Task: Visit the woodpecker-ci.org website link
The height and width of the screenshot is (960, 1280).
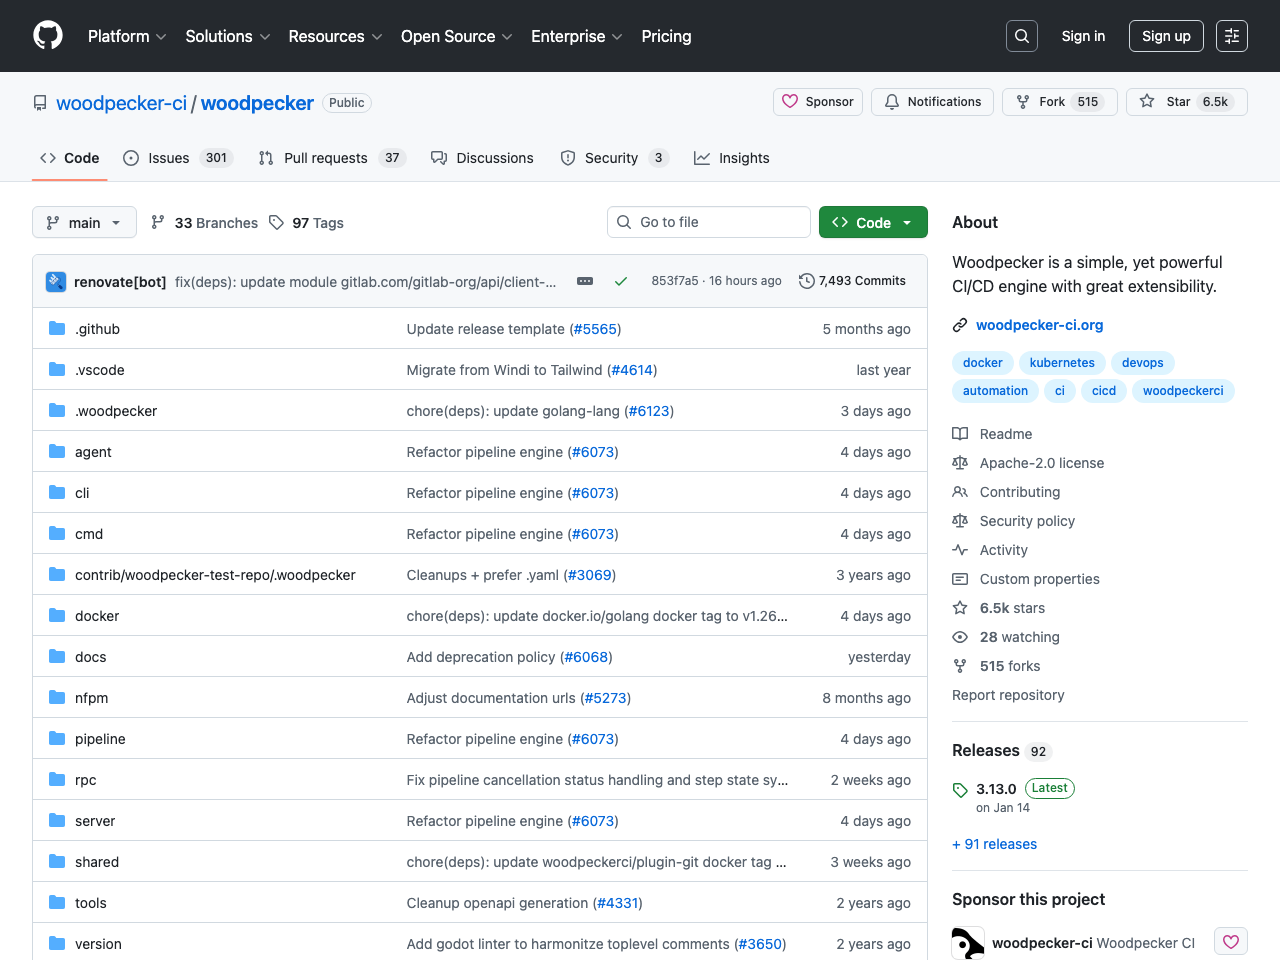Action: tap(1040, 324)
